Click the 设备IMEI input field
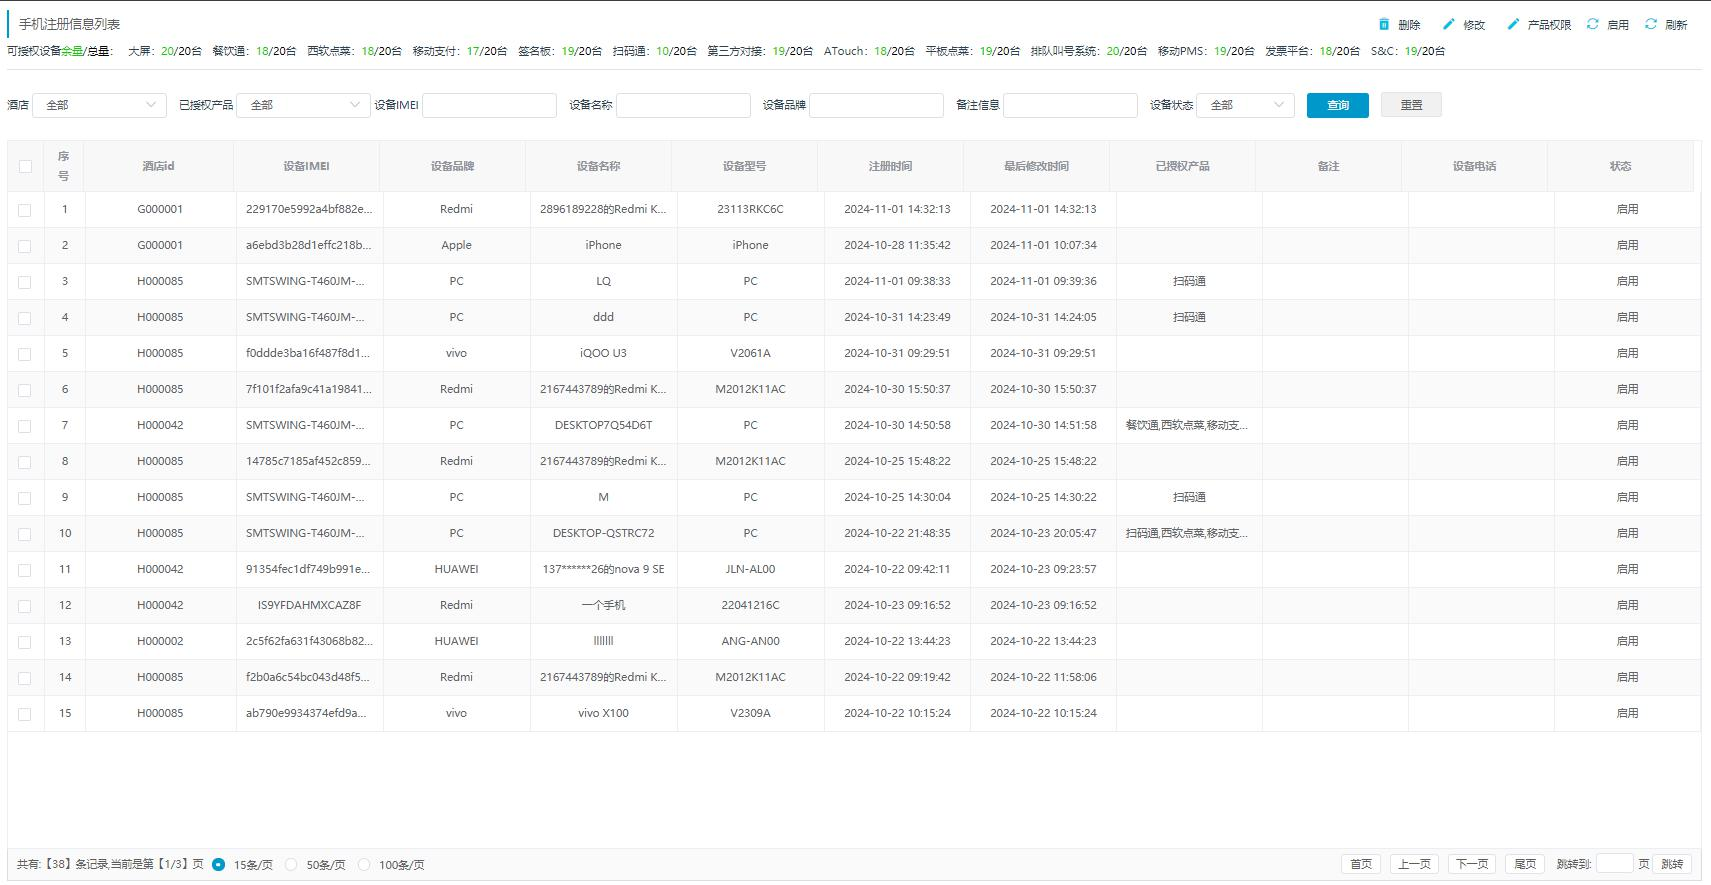The image size is (1711, 885). pos(489,105)
